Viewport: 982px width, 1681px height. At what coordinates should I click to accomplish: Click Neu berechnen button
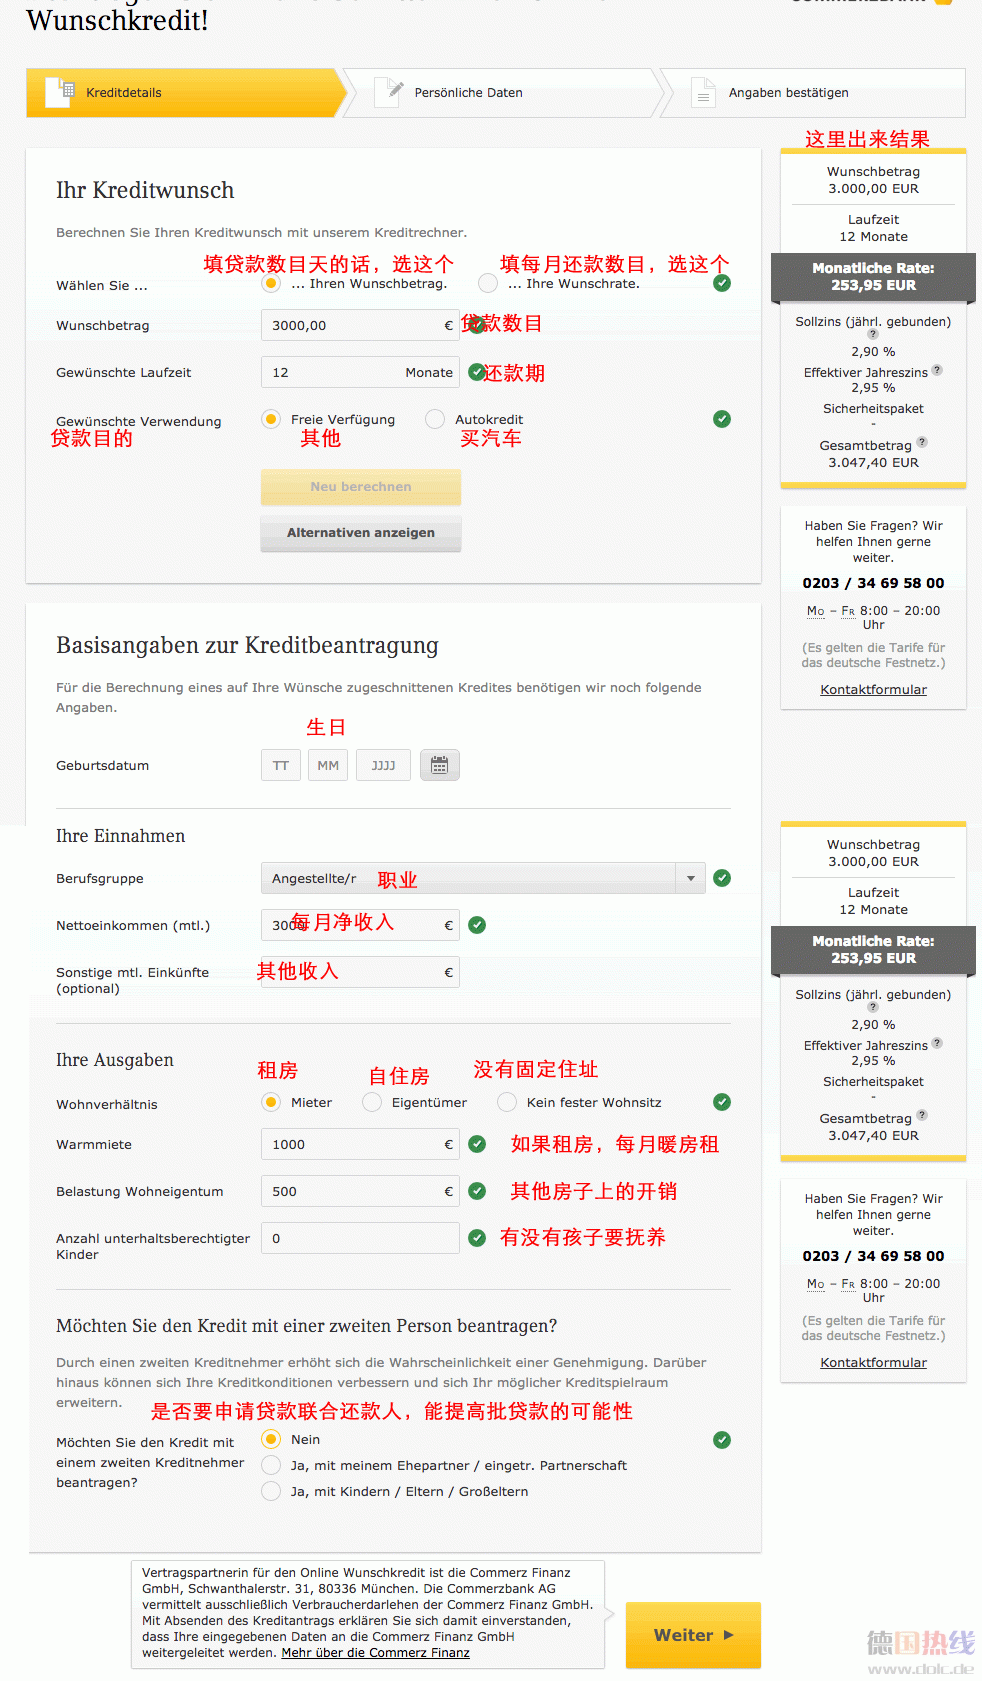[x=361, y=487]
